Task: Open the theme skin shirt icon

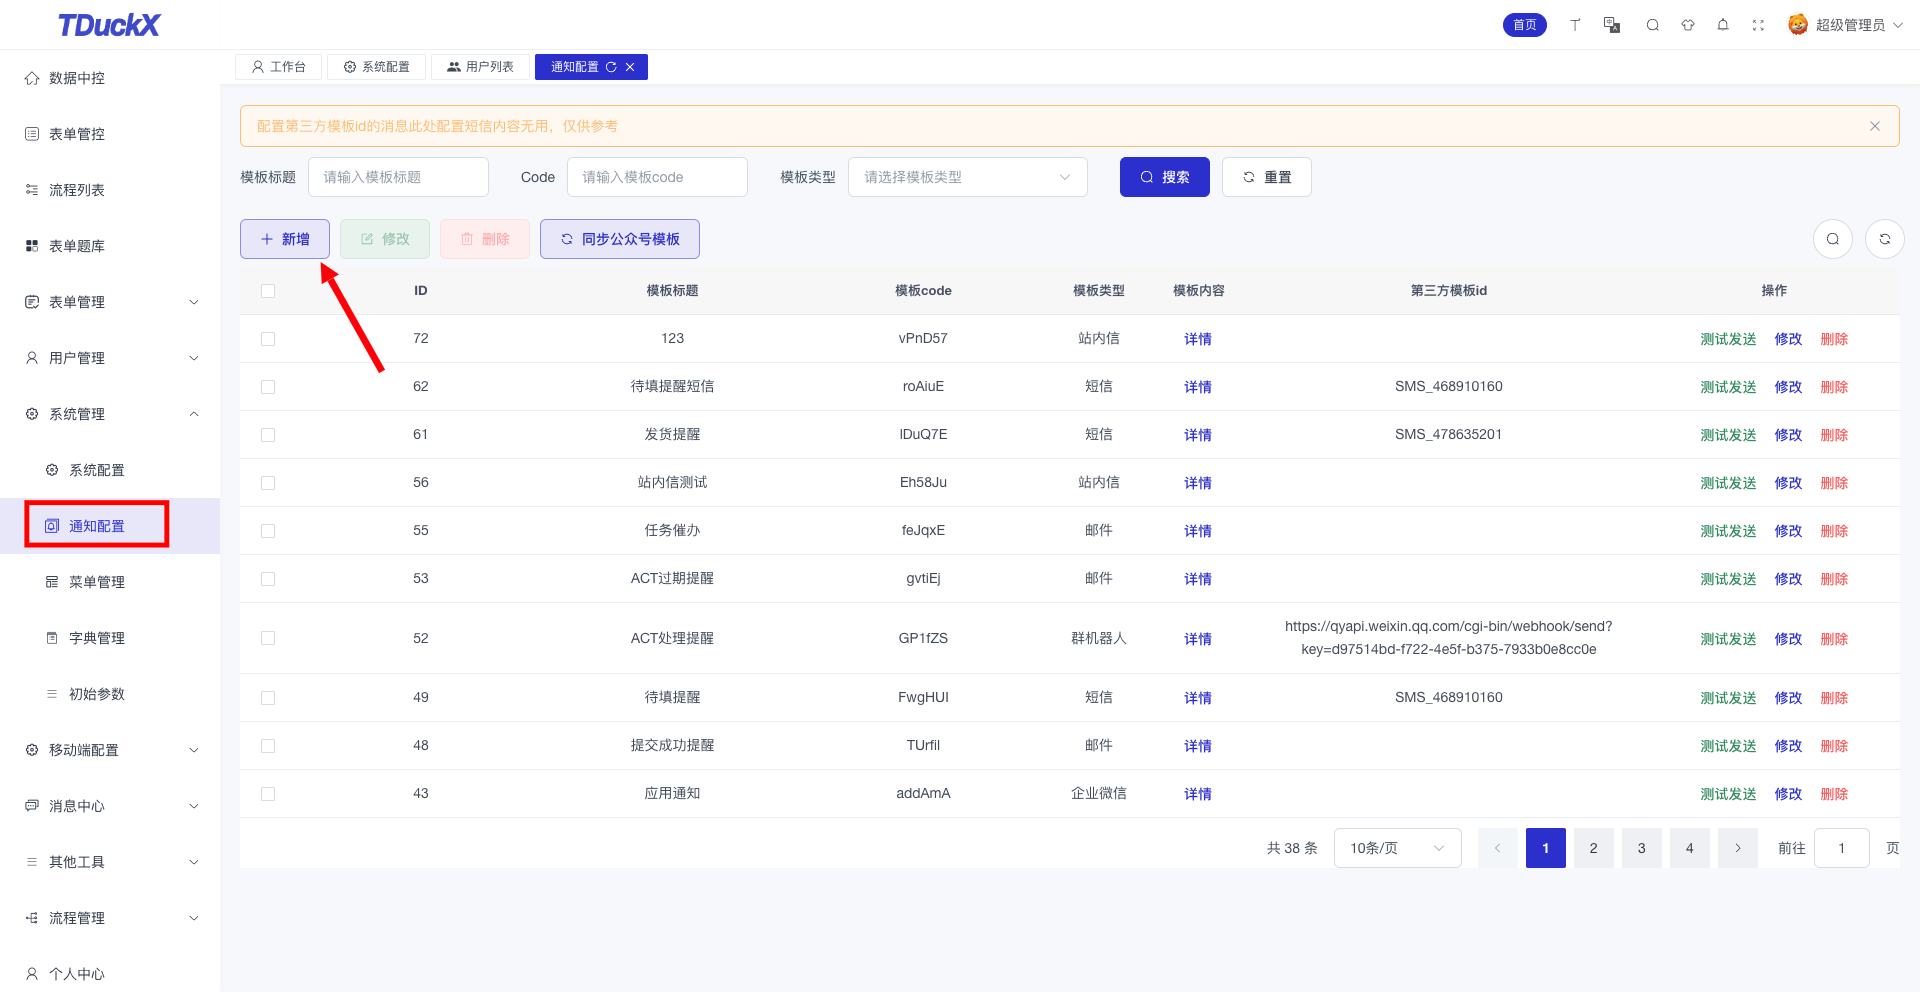Action: pyautogui.click(x=1688, y=25)
